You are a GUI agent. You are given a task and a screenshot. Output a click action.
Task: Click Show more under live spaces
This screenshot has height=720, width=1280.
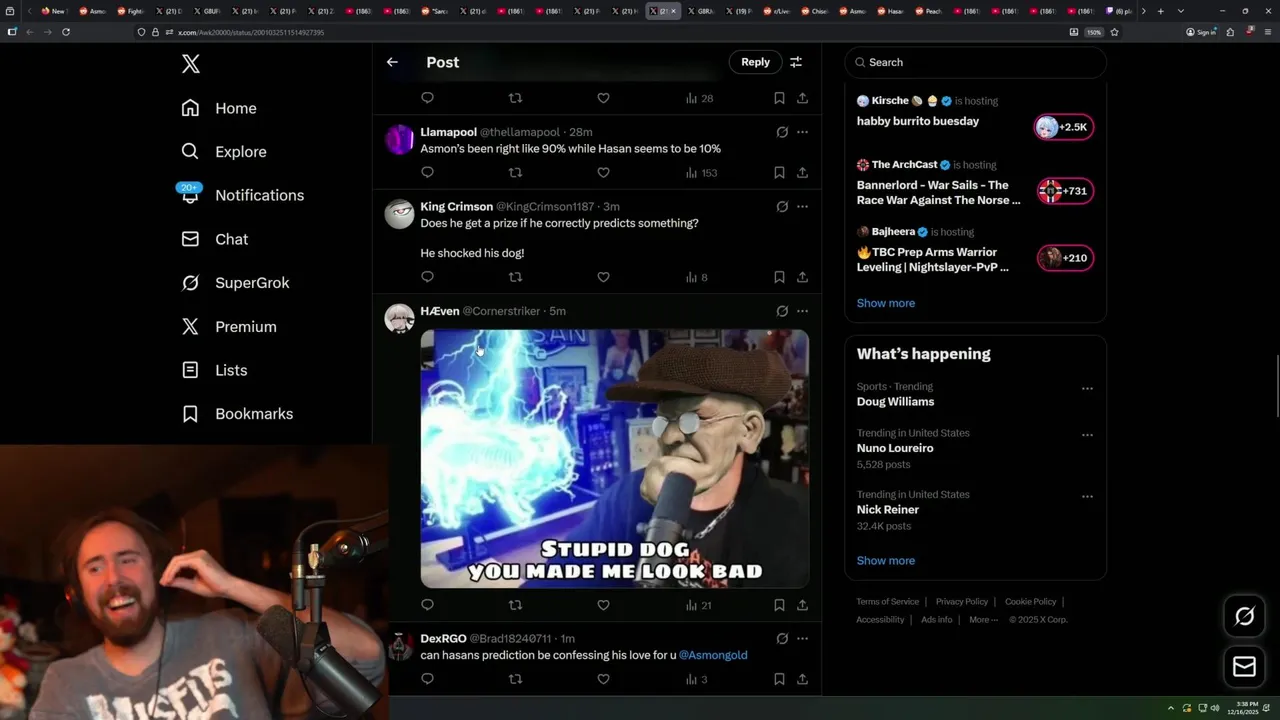(x=885, y=303)
